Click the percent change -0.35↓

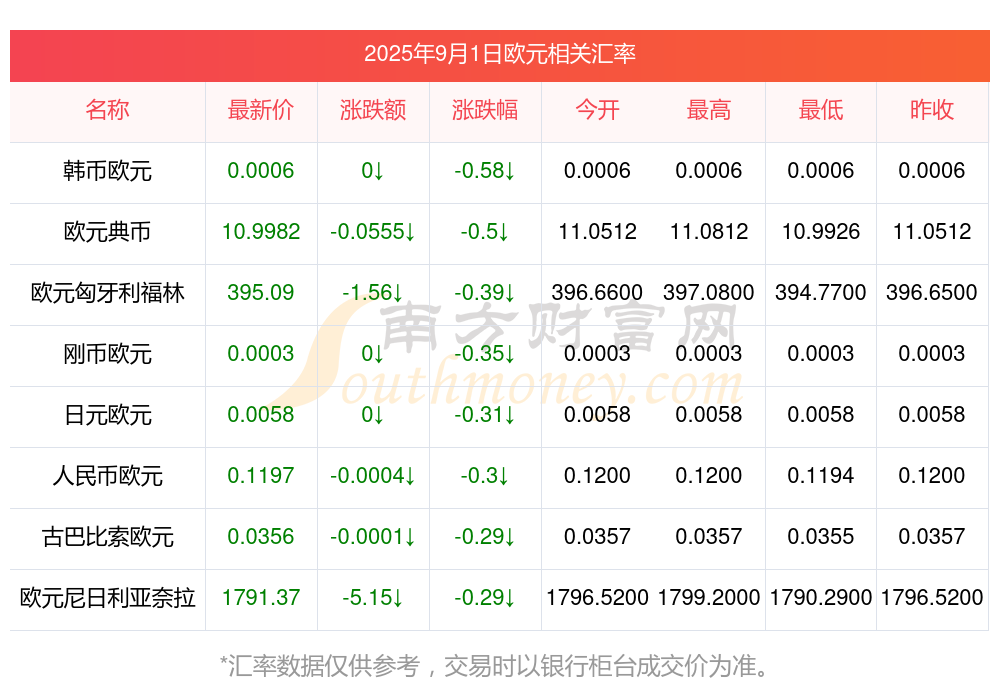485,353
